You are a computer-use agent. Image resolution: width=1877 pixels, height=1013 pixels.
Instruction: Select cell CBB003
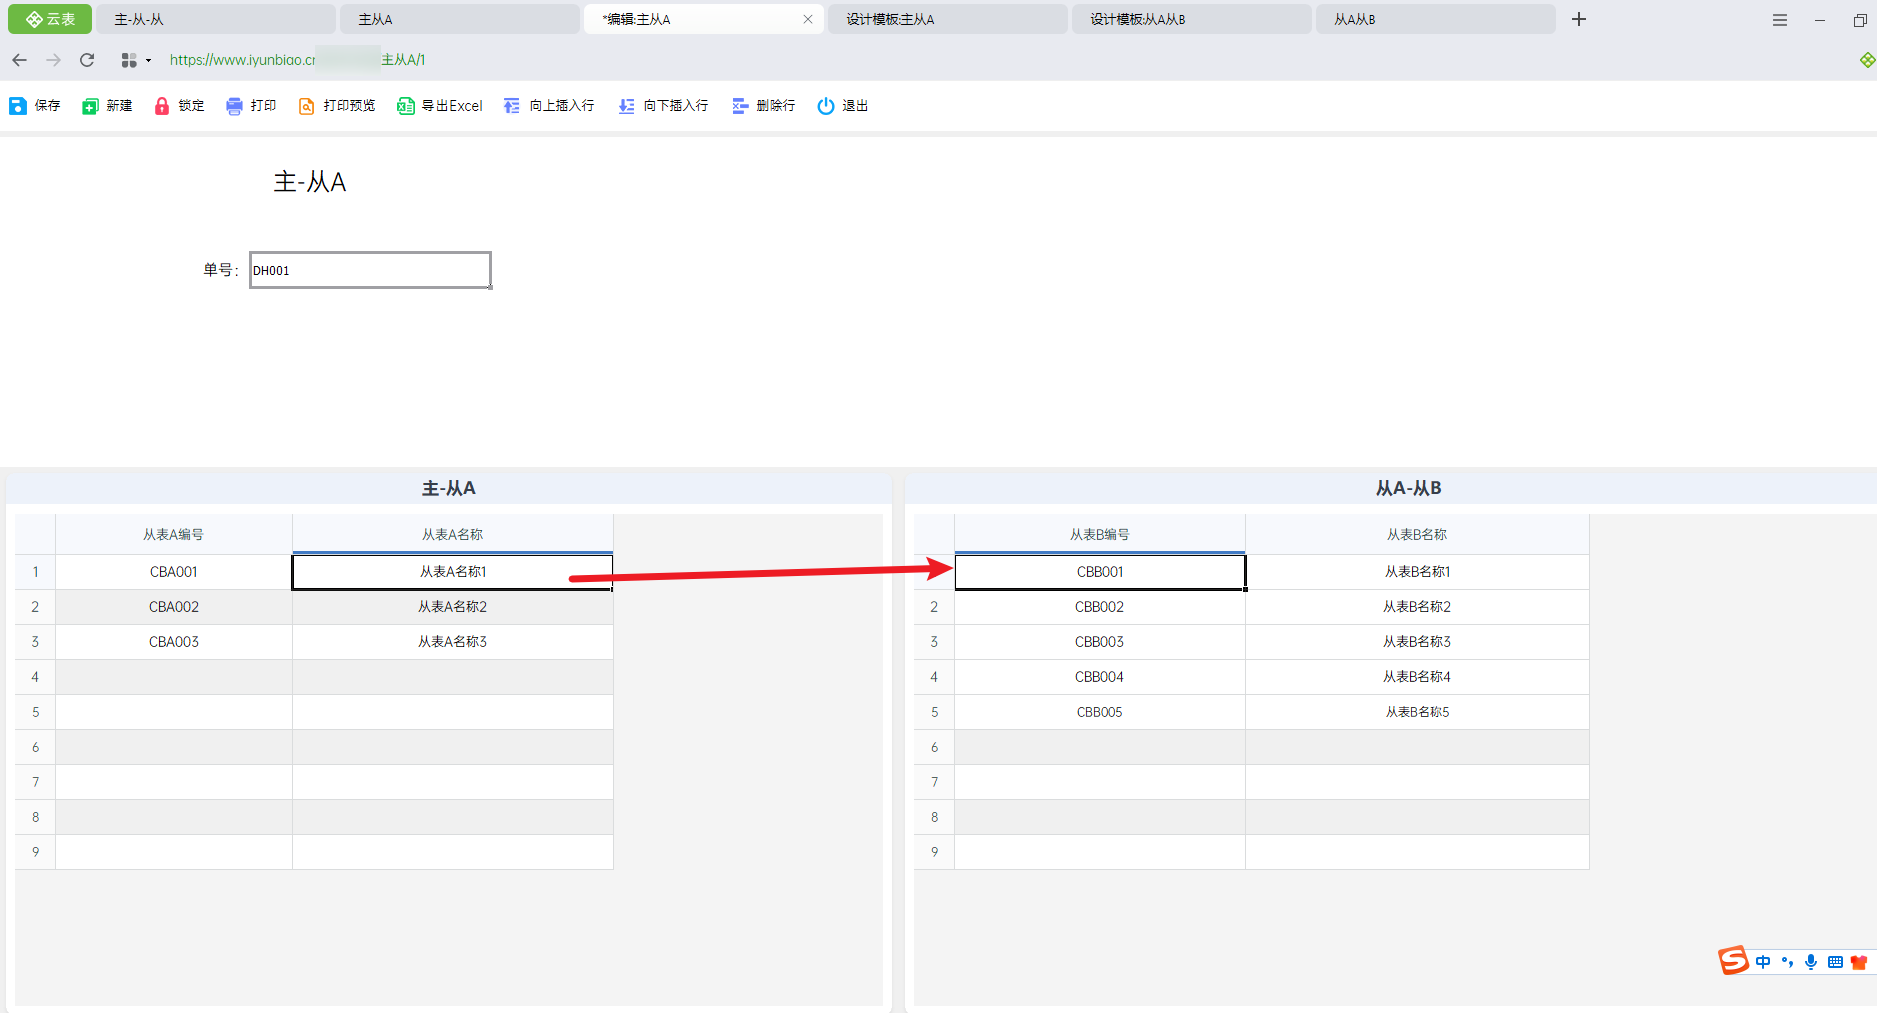point(1100,642)
